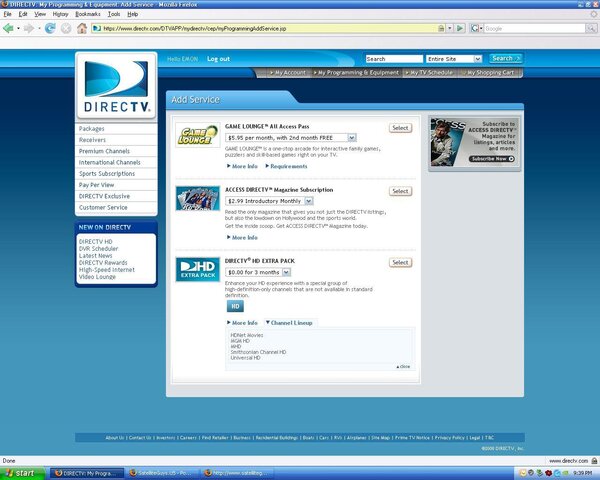Open the Bookmarks menu
This screenshot has height=480, width=600.
[88, 14]
